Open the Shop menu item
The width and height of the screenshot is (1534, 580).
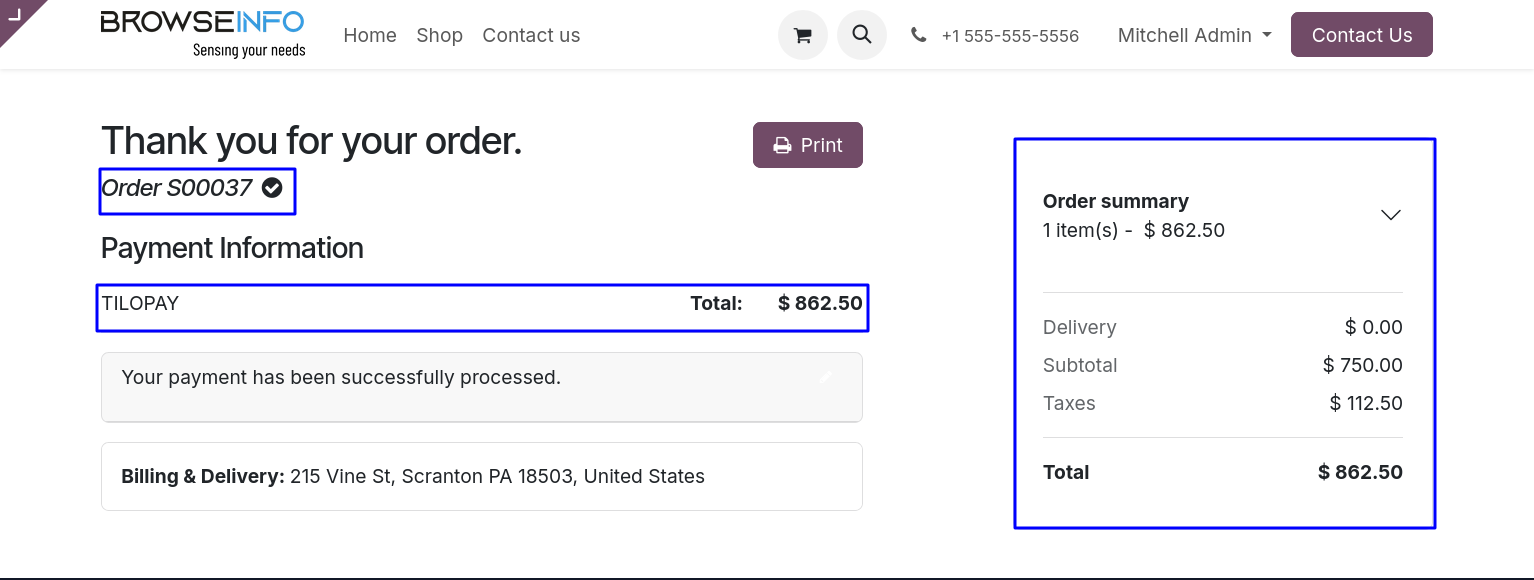[x=440, y=35]
